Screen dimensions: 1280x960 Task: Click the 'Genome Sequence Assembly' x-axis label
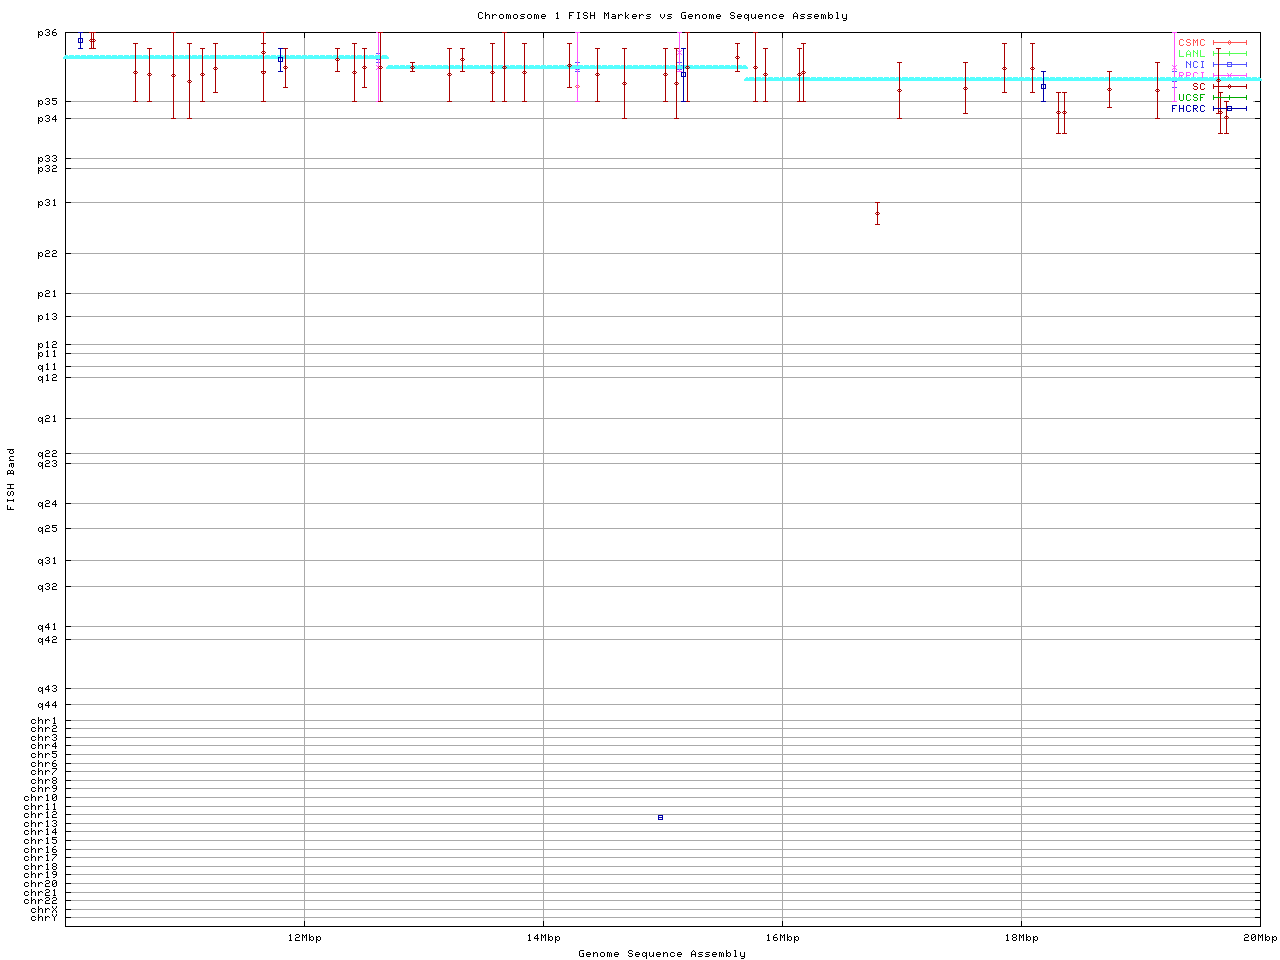662,954
